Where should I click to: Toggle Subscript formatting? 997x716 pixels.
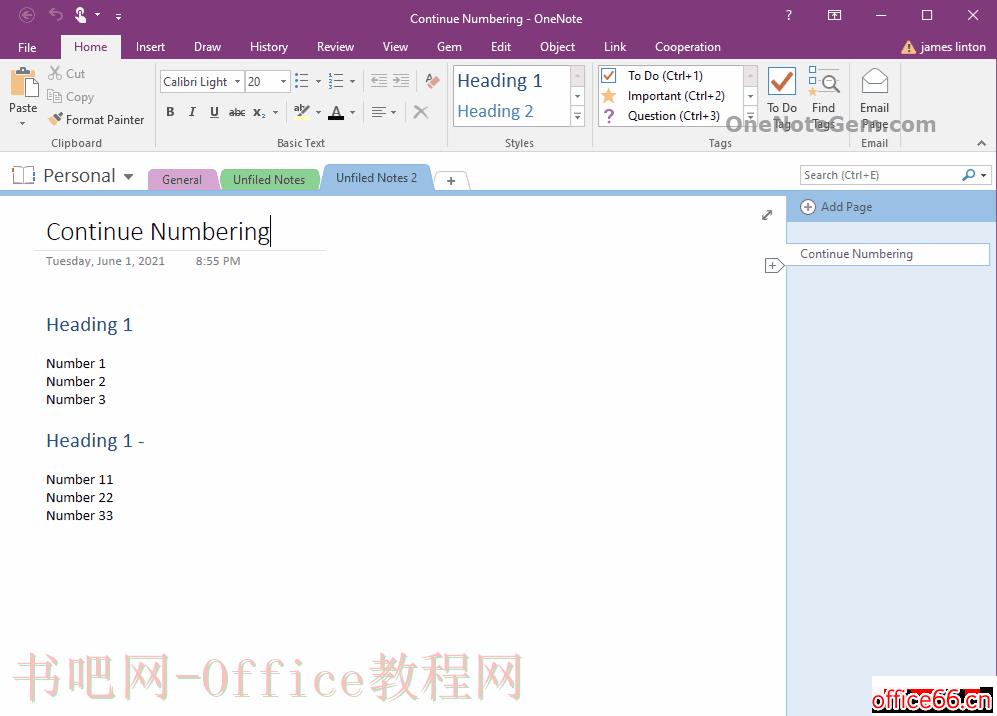(x=259, y=113)
